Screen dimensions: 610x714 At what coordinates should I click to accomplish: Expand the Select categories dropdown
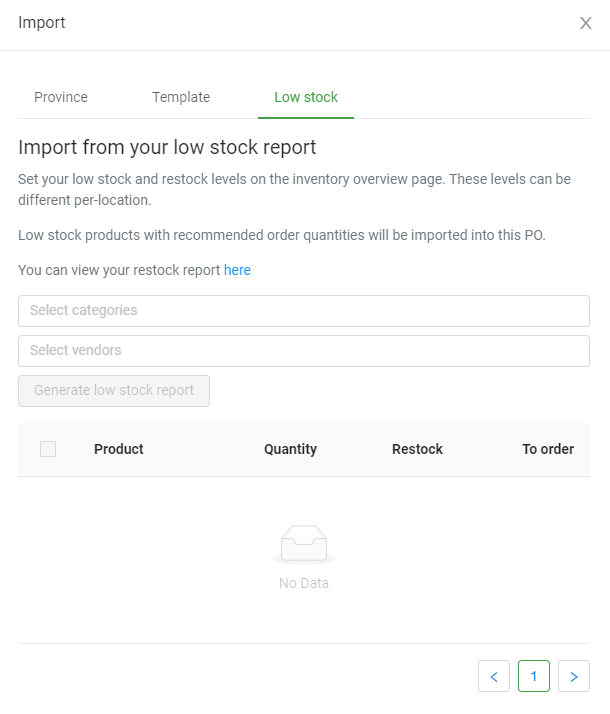[x=304, y=311]
